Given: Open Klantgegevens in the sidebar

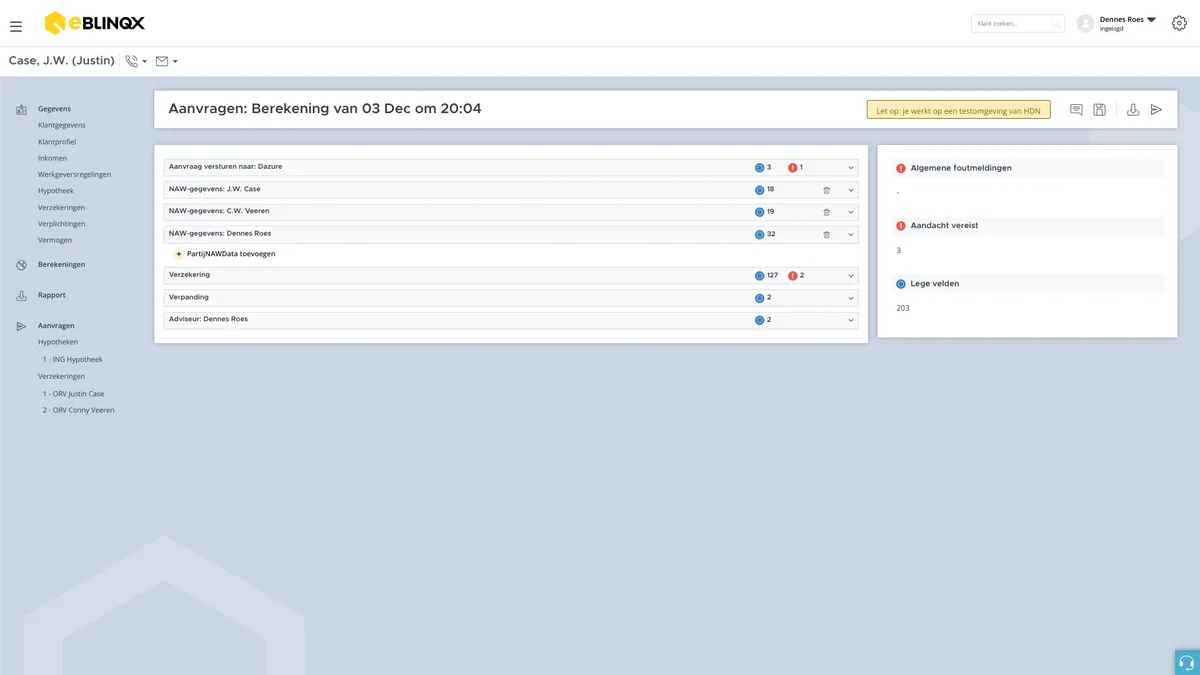Looking at the screenshot, I should (x=62, y=125).
